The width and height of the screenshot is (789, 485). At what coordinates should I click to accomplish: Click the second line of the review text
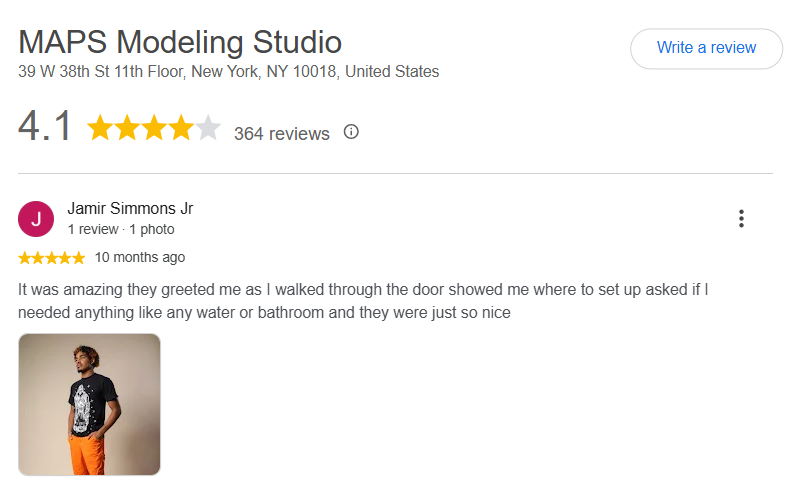pos(264,313)
